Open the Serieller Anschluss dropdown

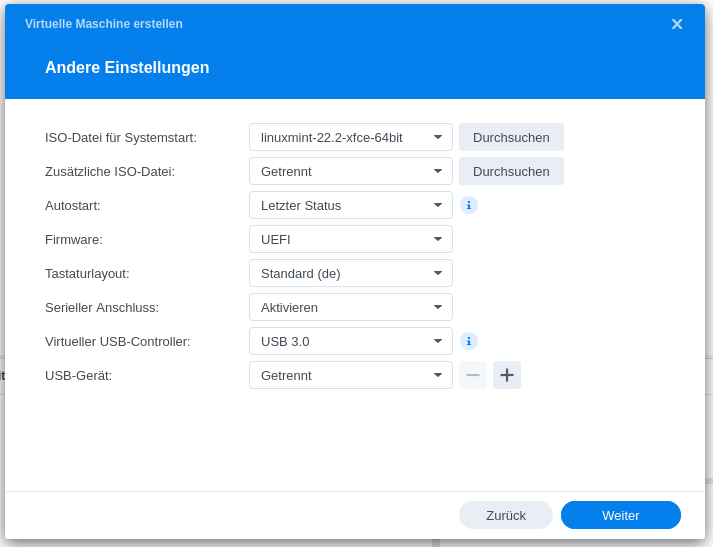point(351,307)
